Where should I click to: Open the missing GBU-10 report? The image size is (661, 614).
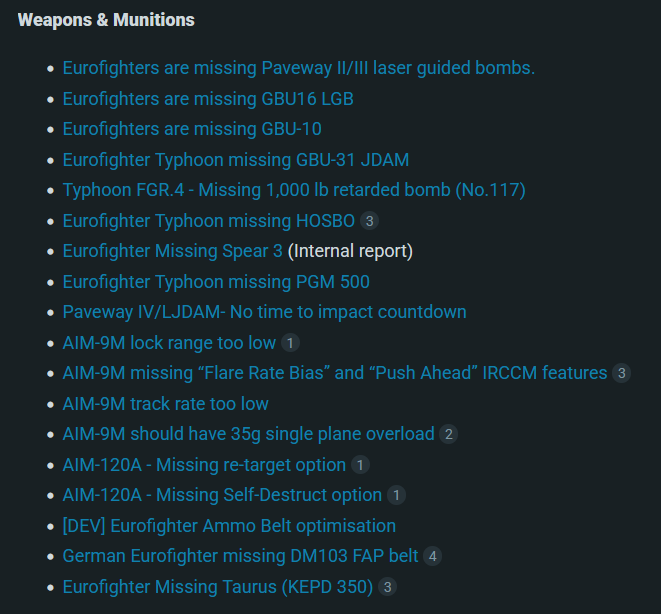191,129
